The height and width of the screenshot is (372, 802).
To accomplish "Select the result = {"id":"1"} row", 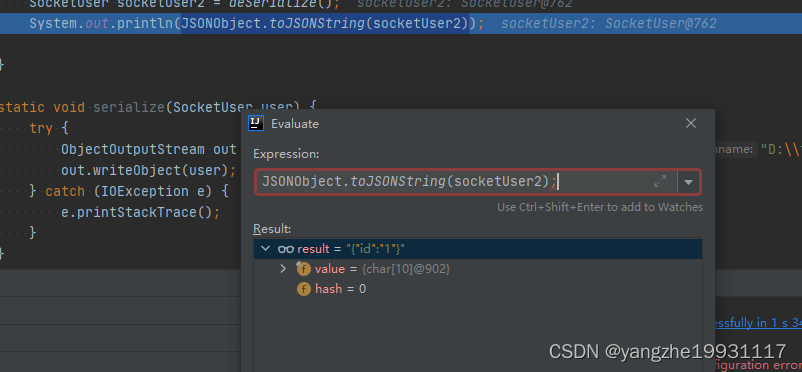I will 478,249.
